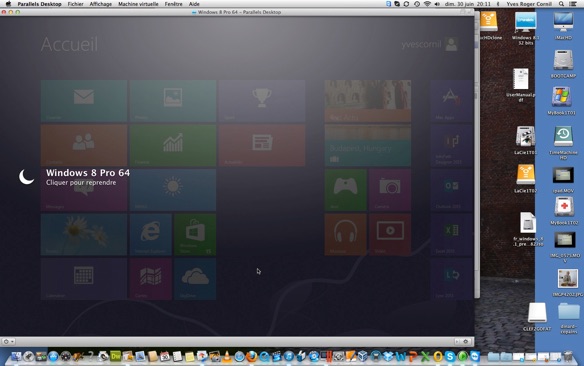Click the settings gear at the status bar's right end
Viewport: 584px width, 366px height.
click(x=466, y=341)
